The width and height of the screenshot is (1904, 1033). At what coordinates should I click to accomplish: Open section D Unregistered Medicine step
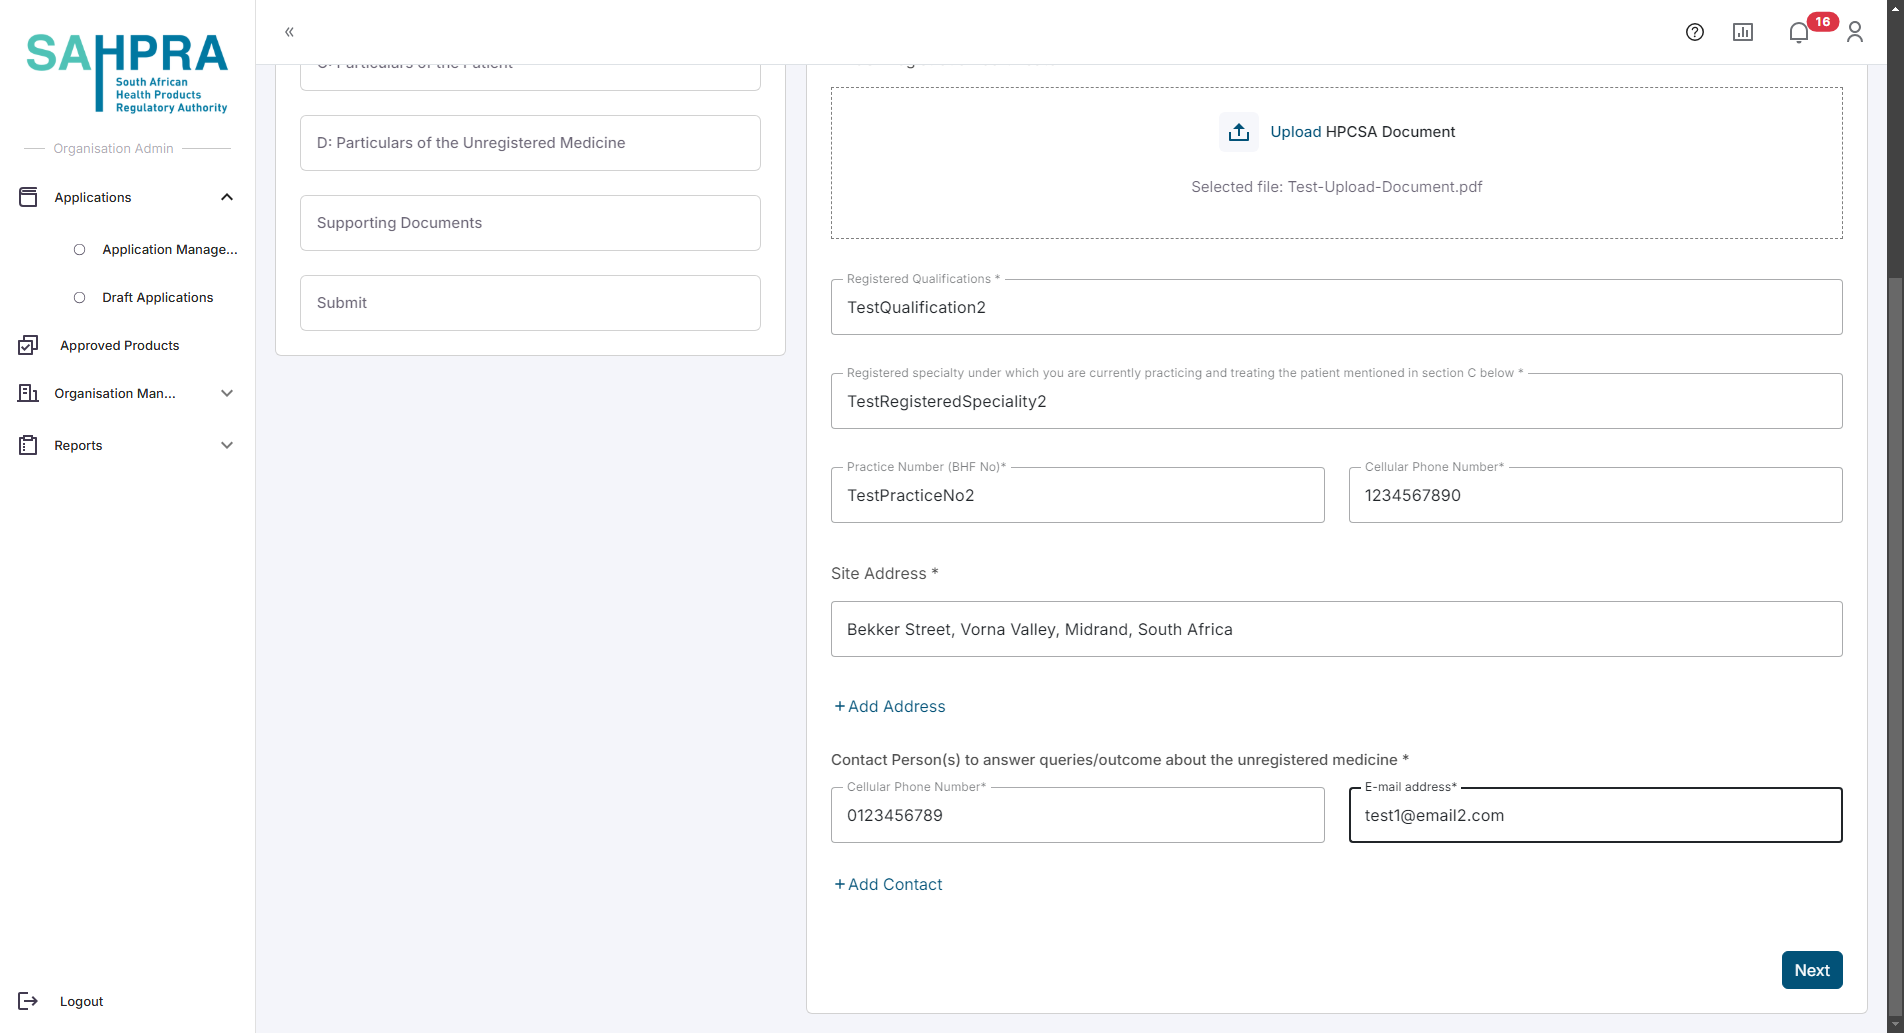[x=530, y=143]
